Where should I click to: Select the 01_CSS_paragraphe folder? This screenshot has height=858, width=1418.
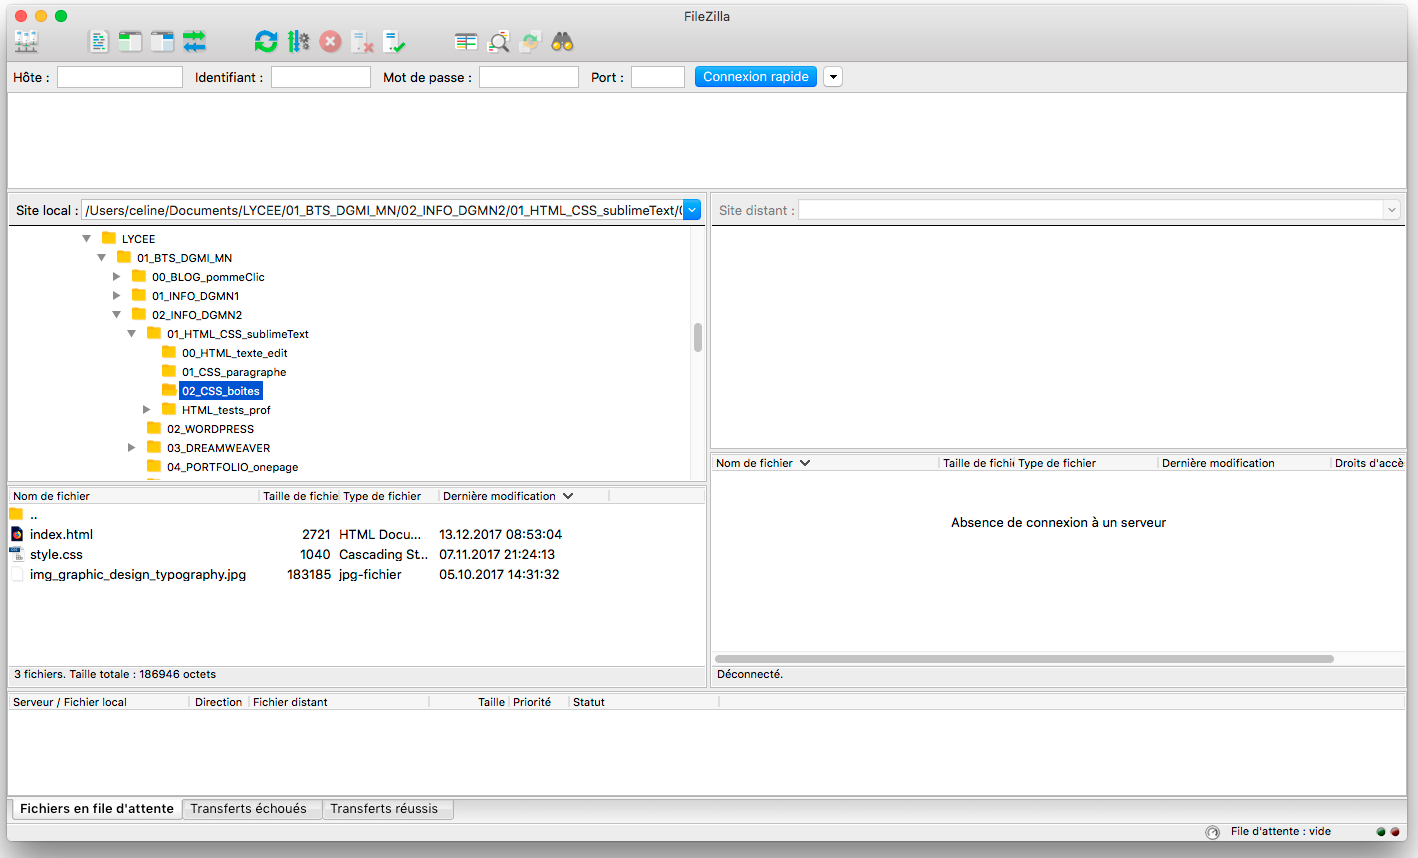click(x=234, y=372)
